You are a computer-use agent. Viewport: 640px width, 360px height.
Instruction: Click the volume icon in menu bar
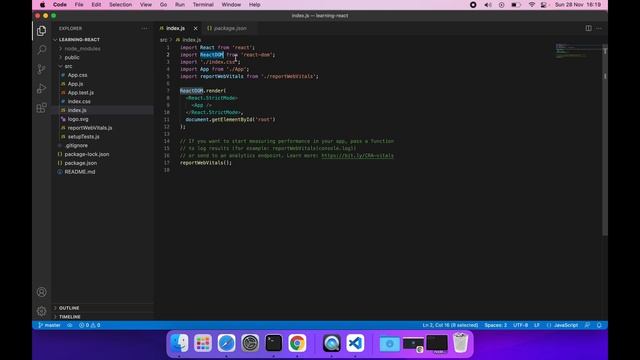[x=488, y=5]
